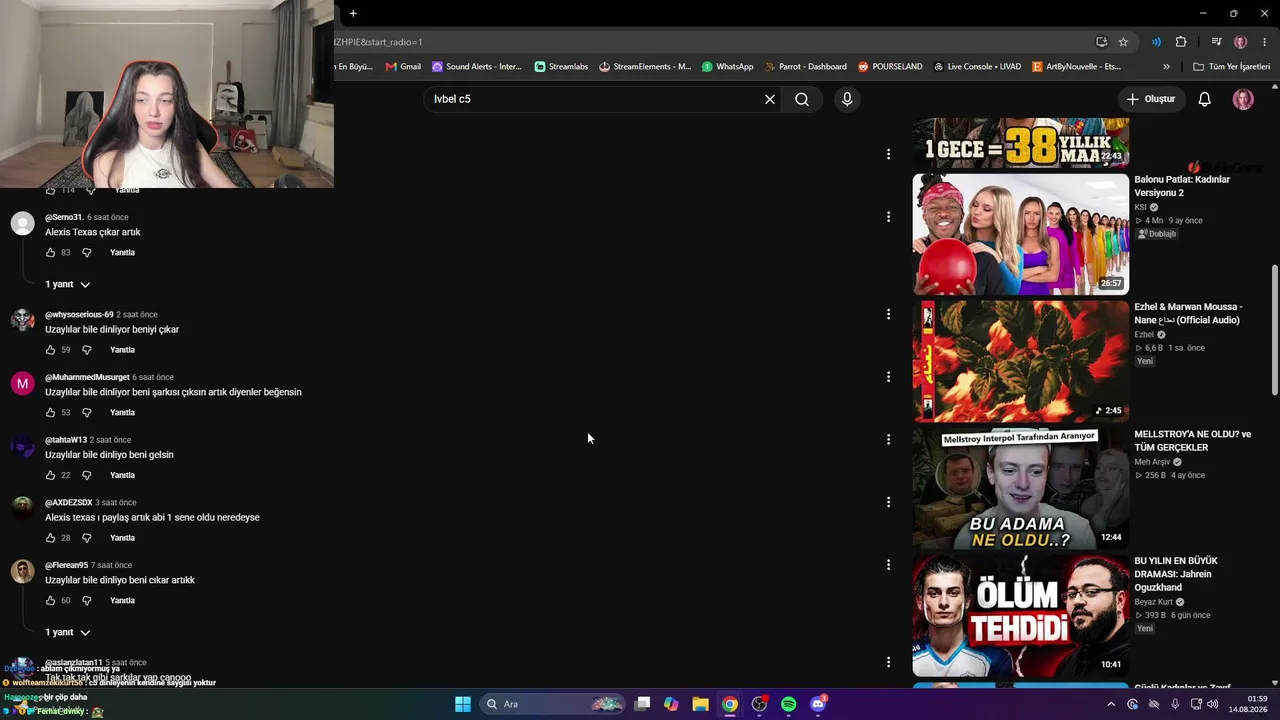The width and height of the screenshot is (1280, 720).
Task: Show more bookmarks with the chevron
Action: (1166, 67)
